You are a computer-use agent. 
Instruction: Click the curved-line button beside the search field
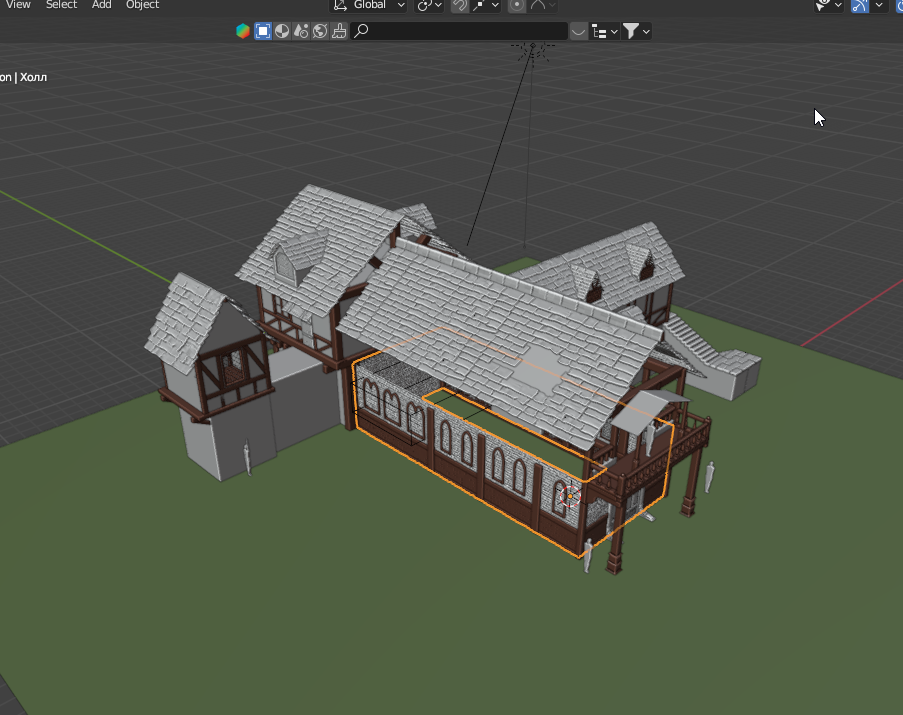[x=578, y=32]
